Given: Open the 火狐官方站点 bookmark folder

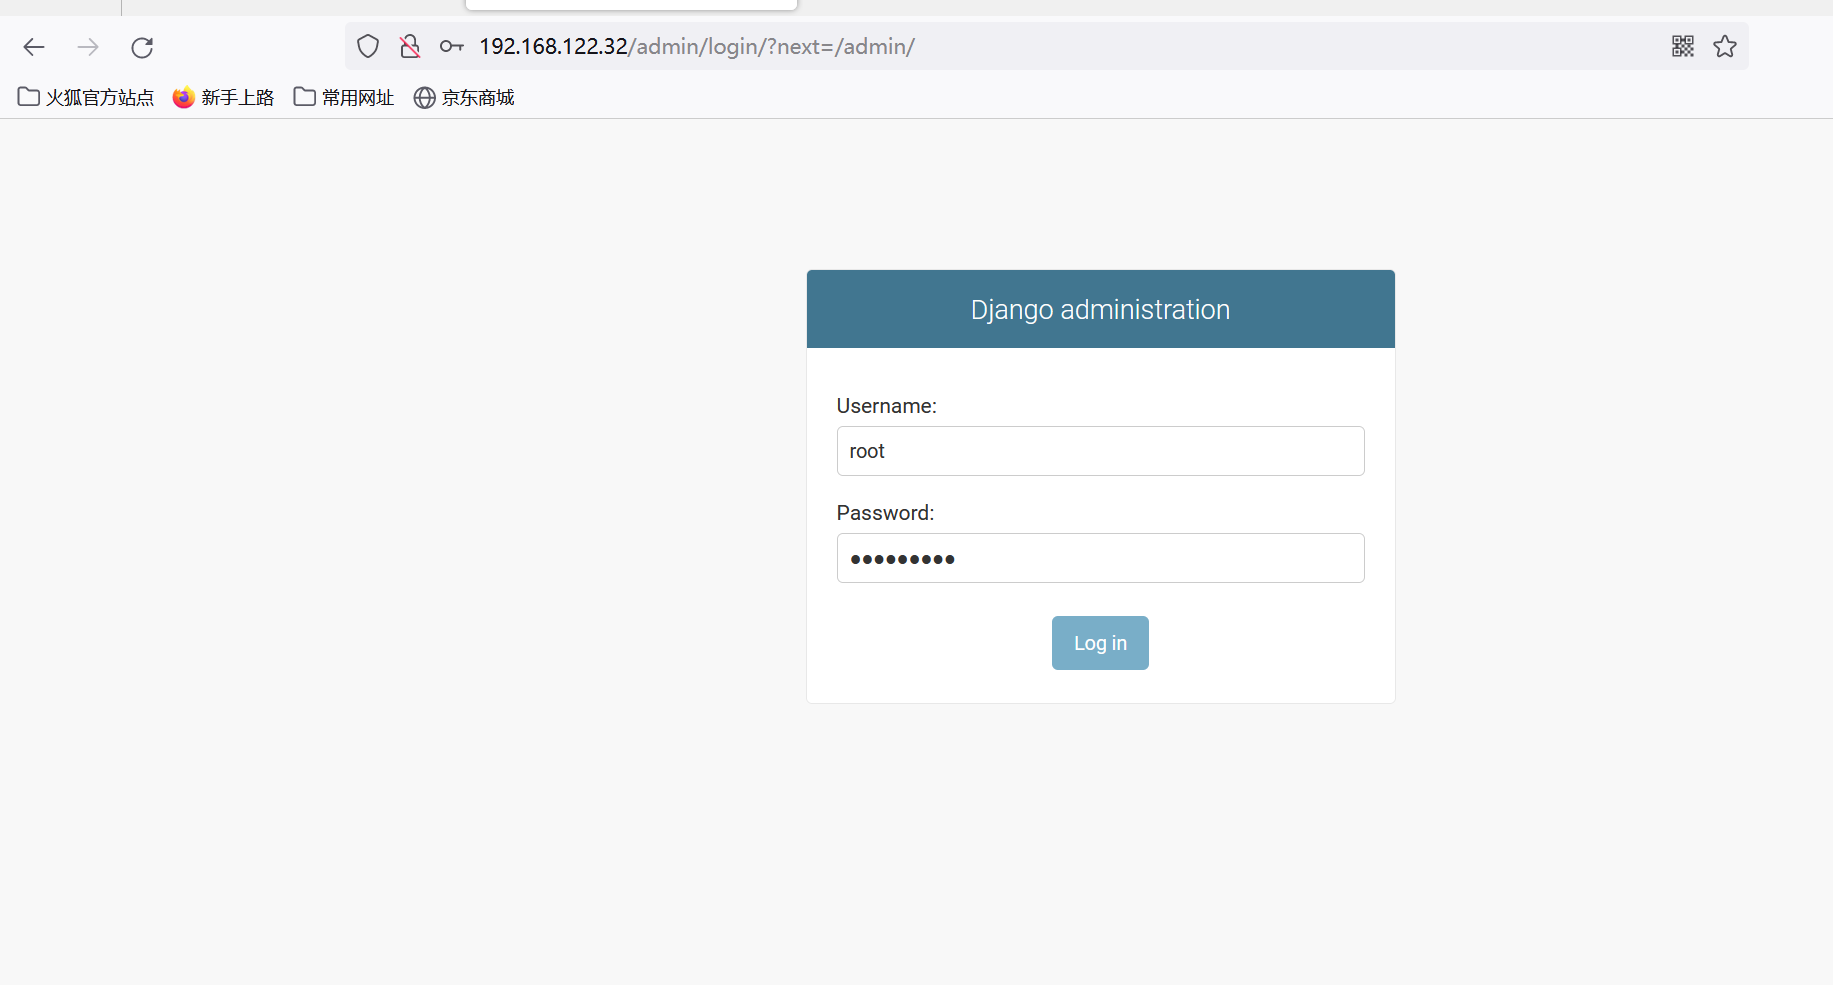Looking at the screenshot, I should click(86, 97).
